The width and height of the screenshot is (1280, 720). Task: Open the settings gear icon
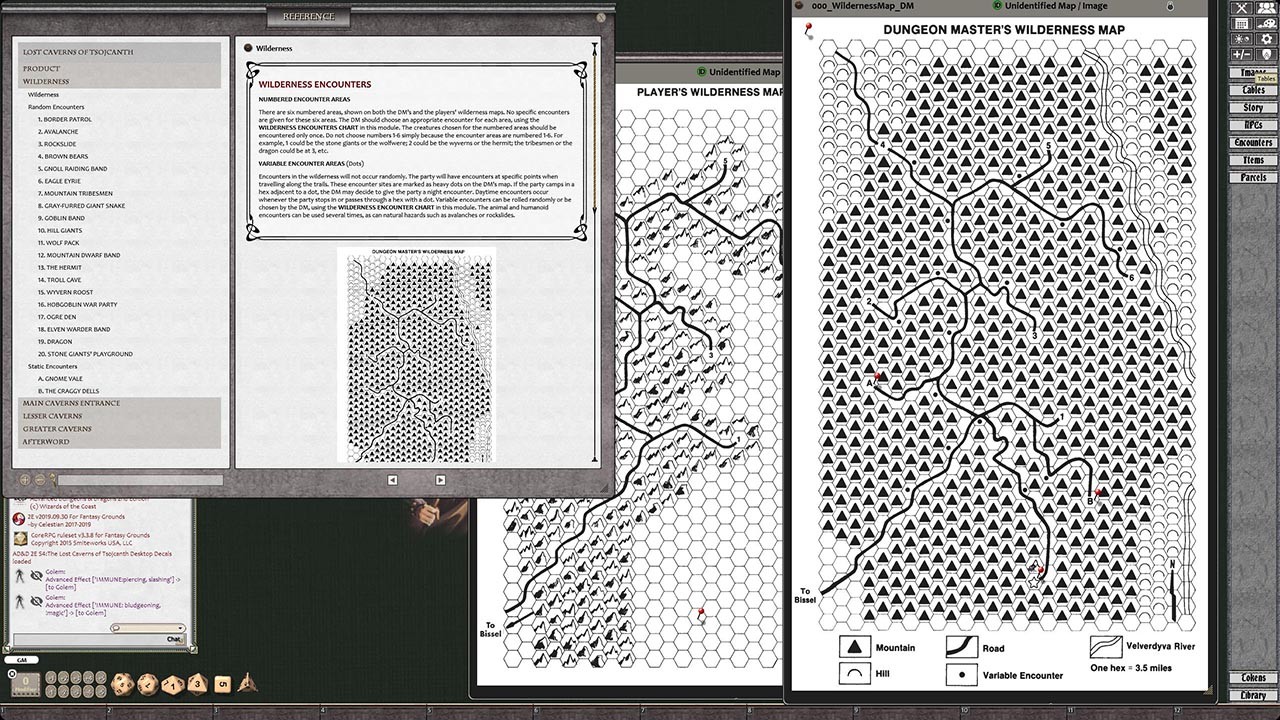pos(1268,38)
